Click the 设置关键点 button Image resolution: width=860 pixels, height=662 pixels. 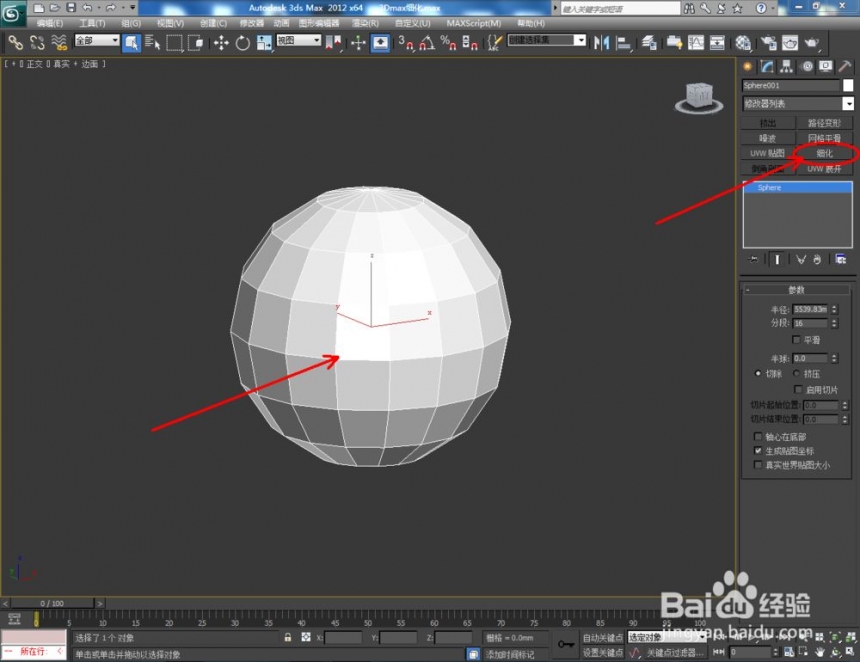tap(602, 652)
